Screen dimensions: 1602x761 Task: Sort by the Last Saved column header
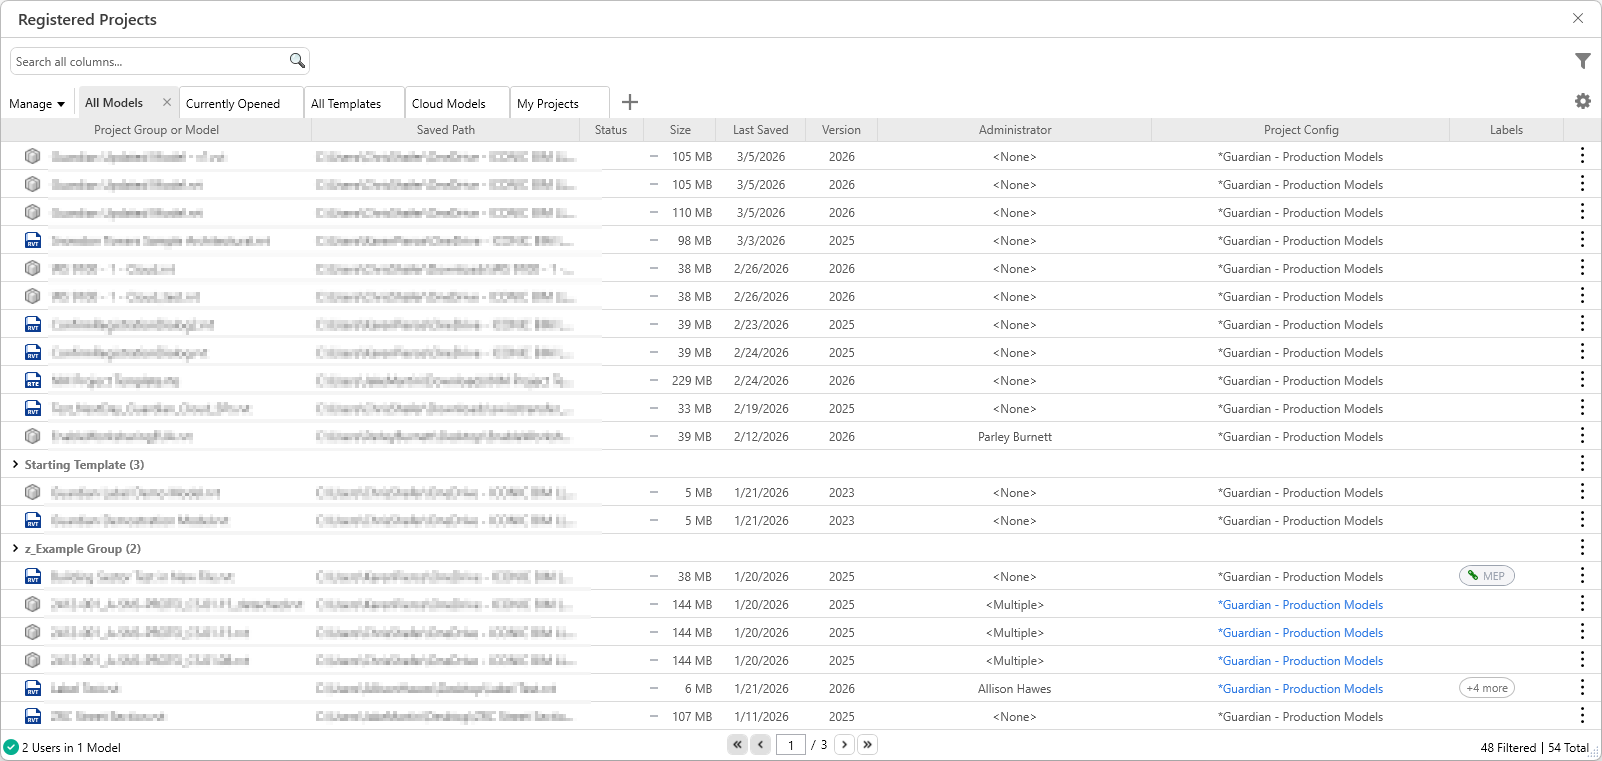[761, 130]
